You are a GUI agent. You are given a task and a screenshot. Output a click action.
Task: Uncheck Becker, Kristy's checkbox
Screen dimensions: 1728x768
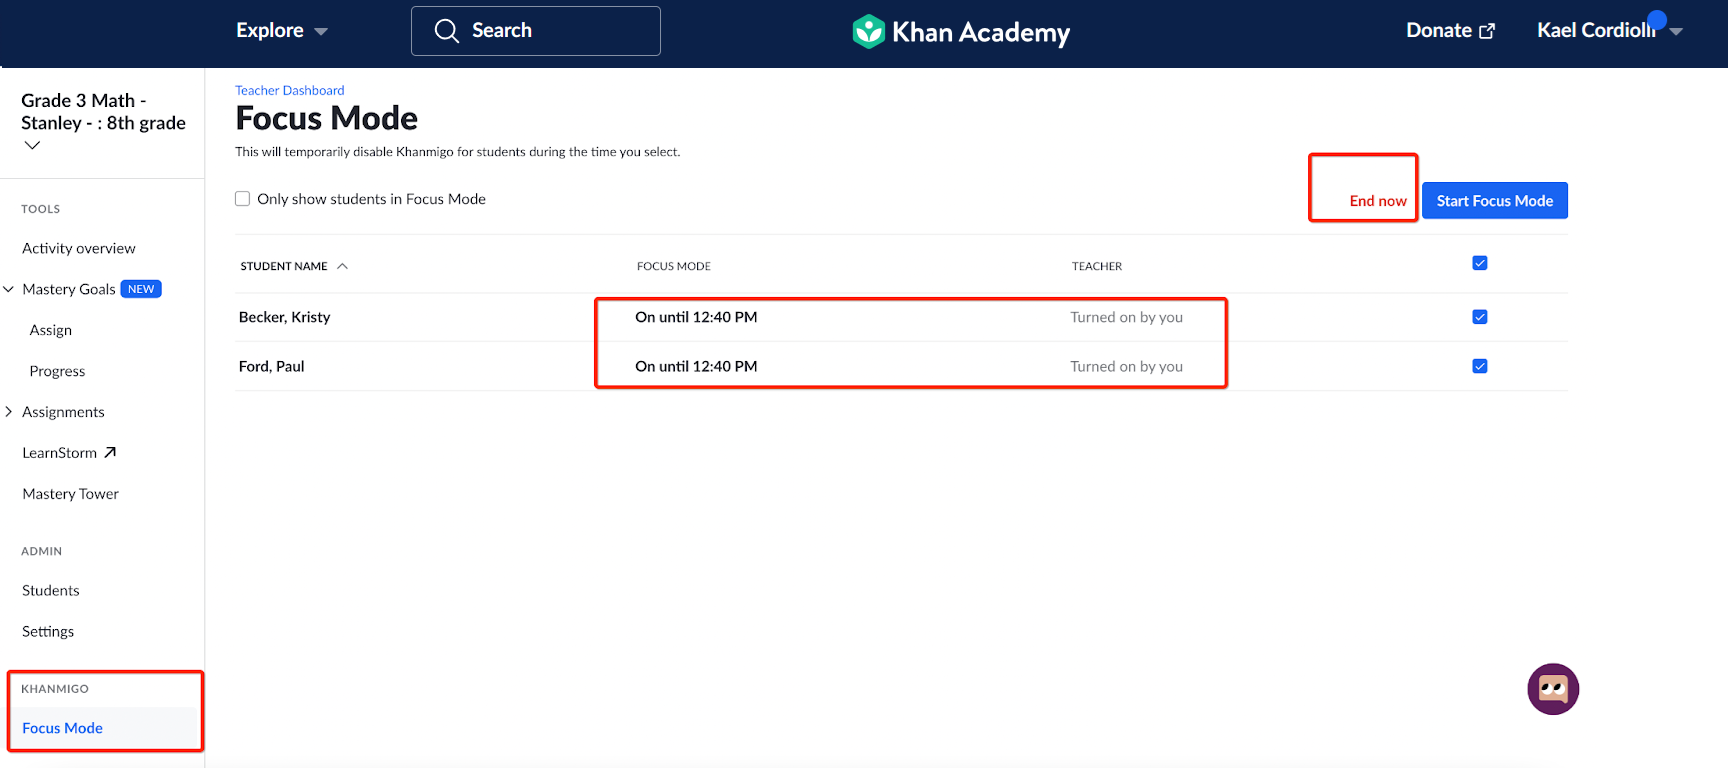coord(1480,317)
